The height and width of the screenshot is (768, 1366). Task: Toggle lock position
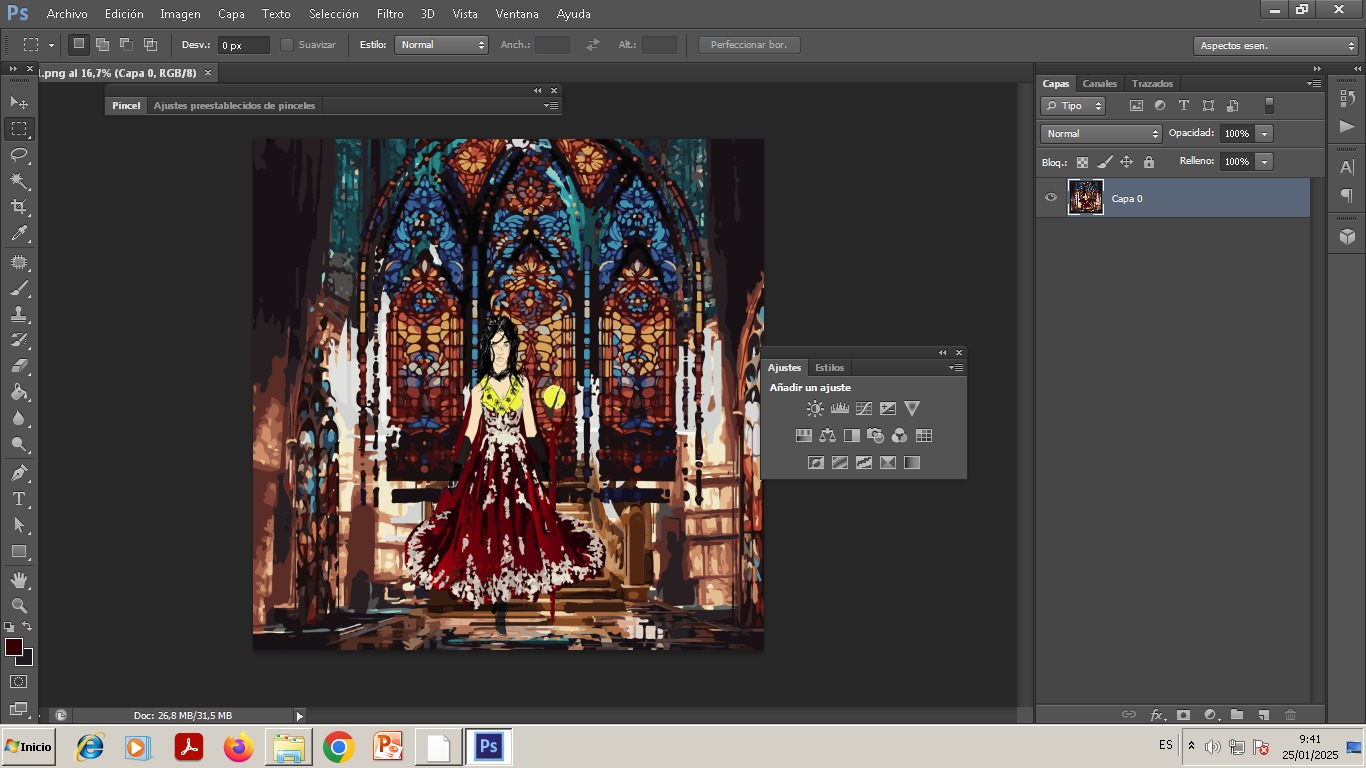click(1126, 162)
